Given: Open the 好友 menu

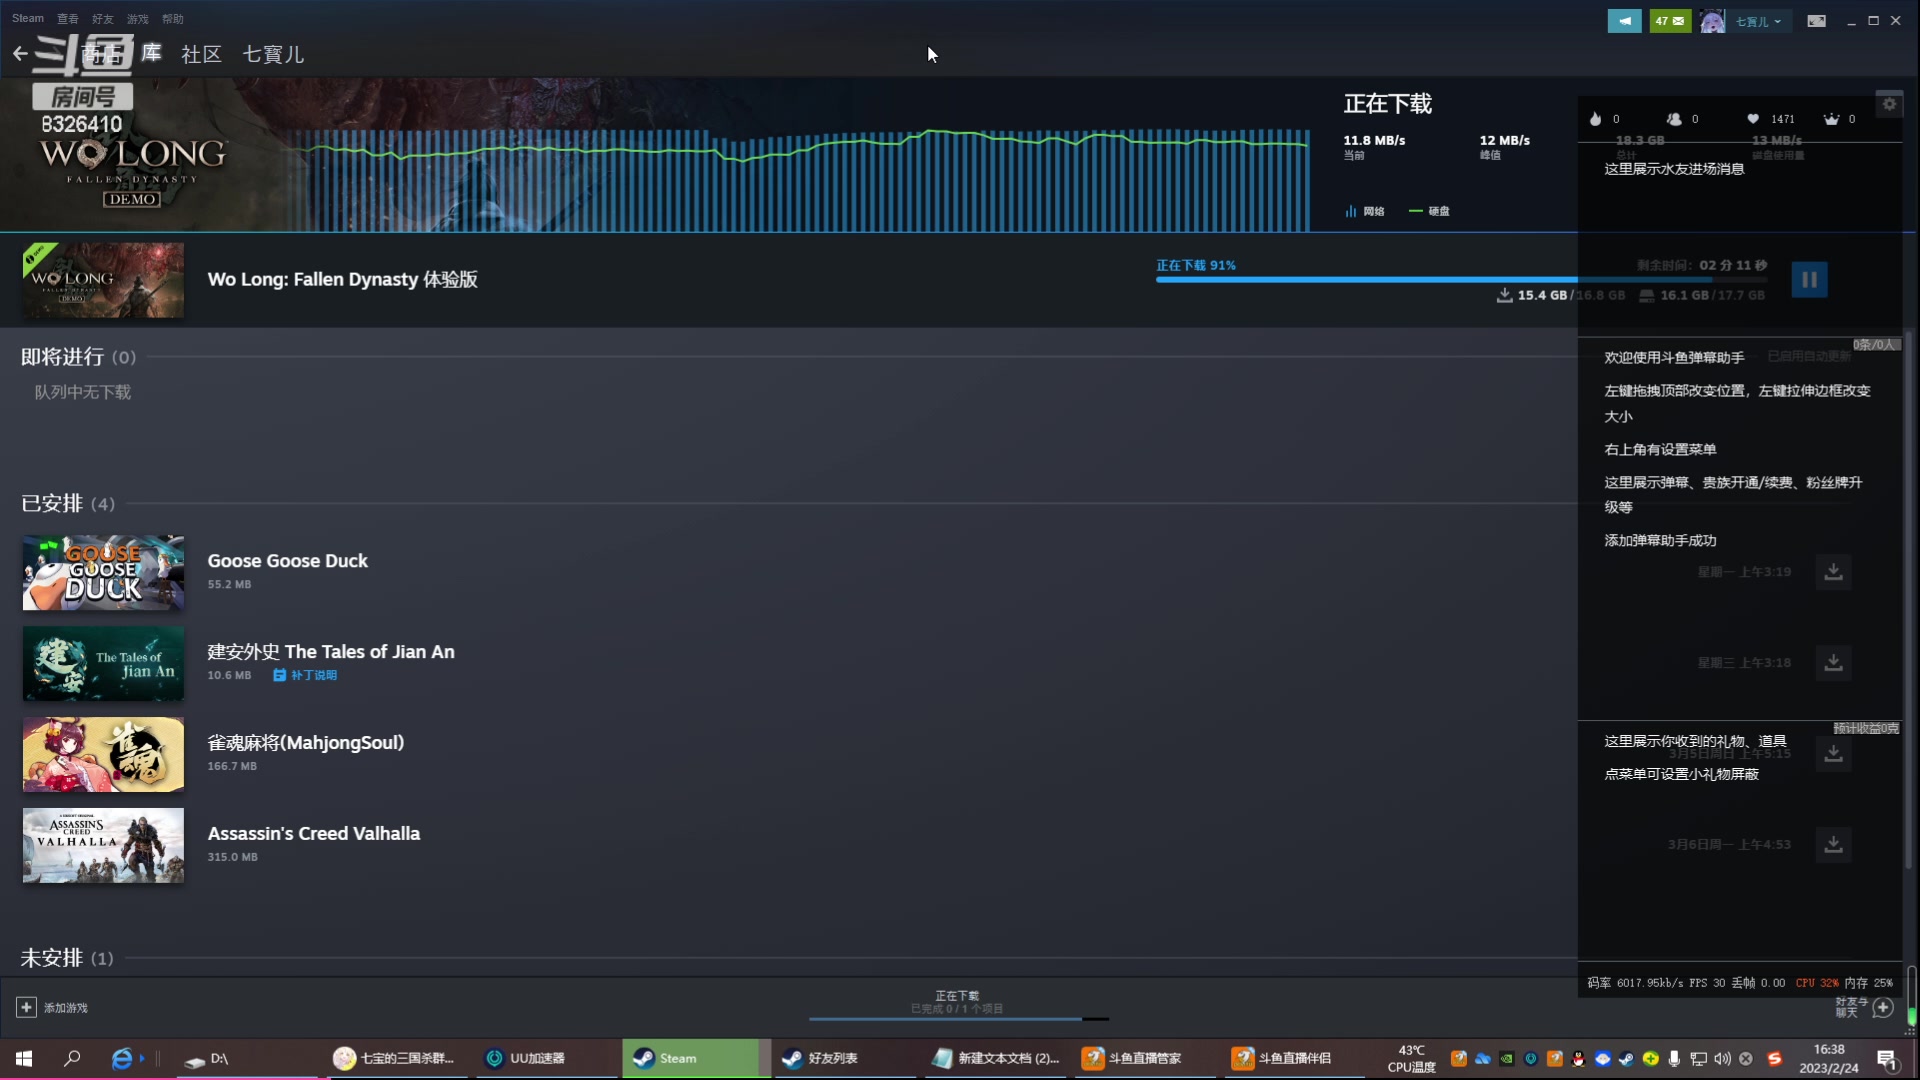Looking at the screenshot, I should click(x=103, y=18).
